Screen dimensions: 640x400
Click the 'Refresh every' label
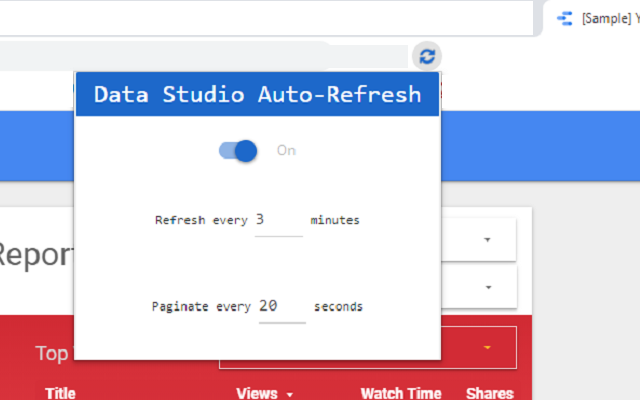(201, 220)
